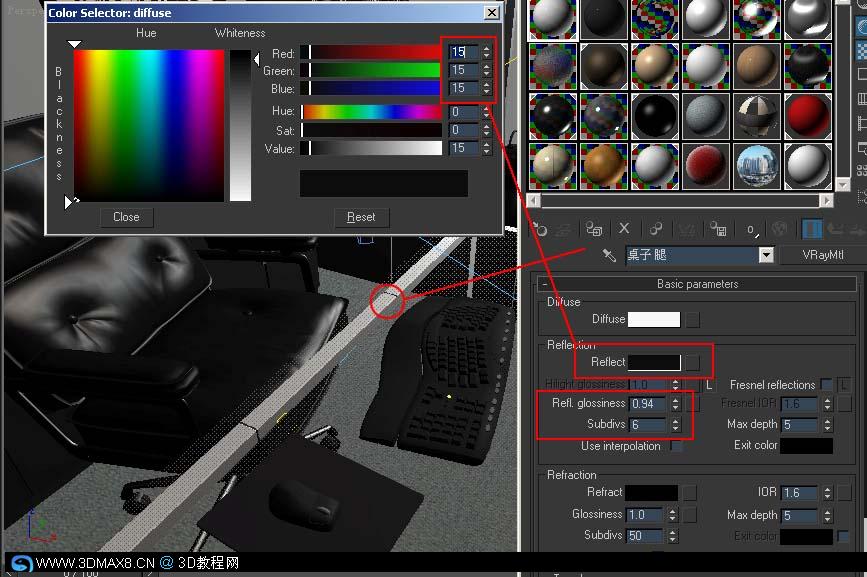Click reflection Exit color swatch
867x577 pixels.
[806, 445]
